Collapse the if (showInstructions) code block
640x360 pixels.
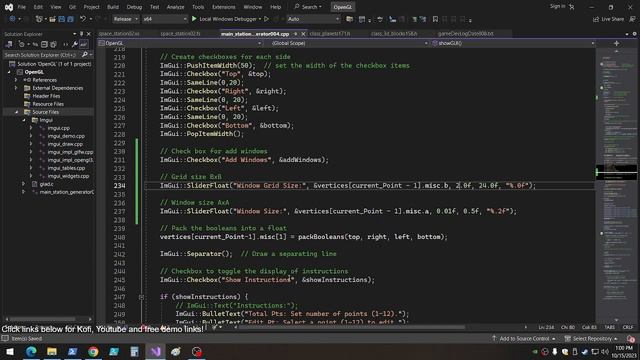(141, 297)
